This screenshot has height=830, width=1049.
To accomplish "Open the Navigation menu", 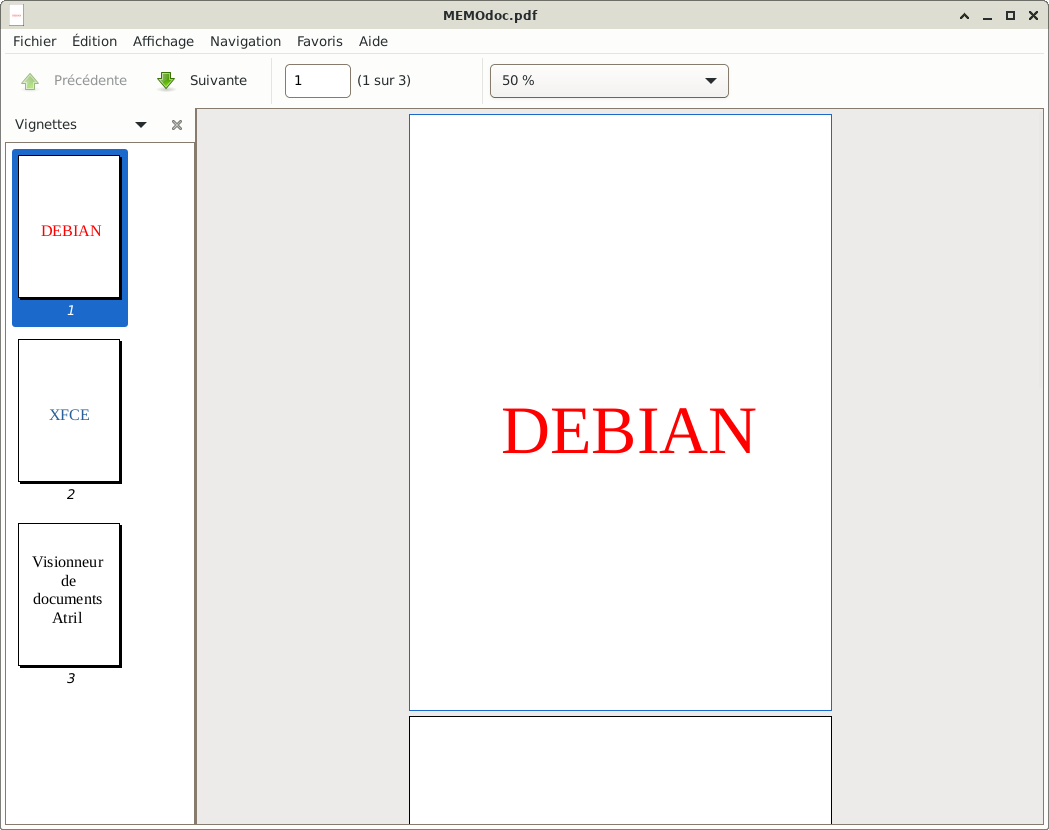I will tap(246, 41).
